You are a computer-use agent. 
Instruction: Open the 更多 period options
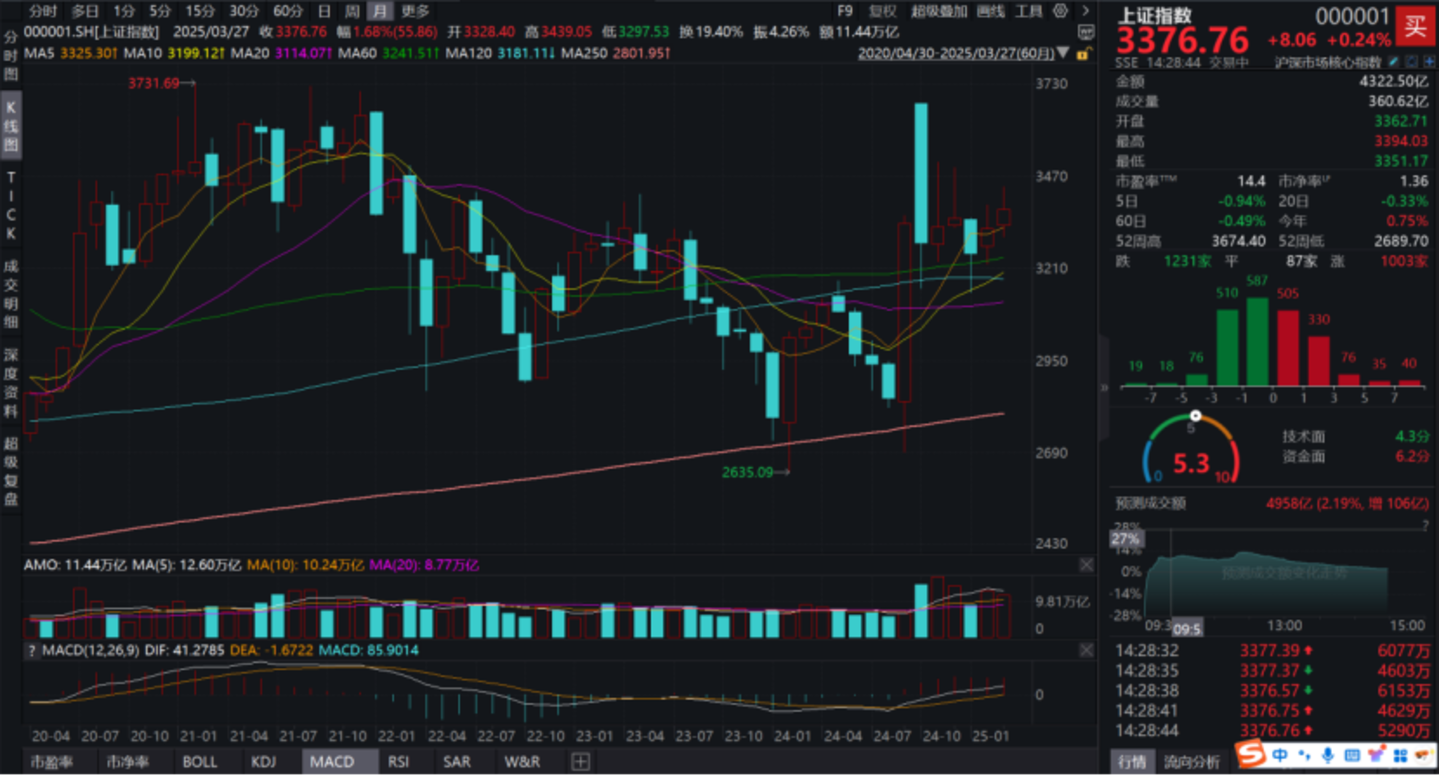tap(415, 12)
